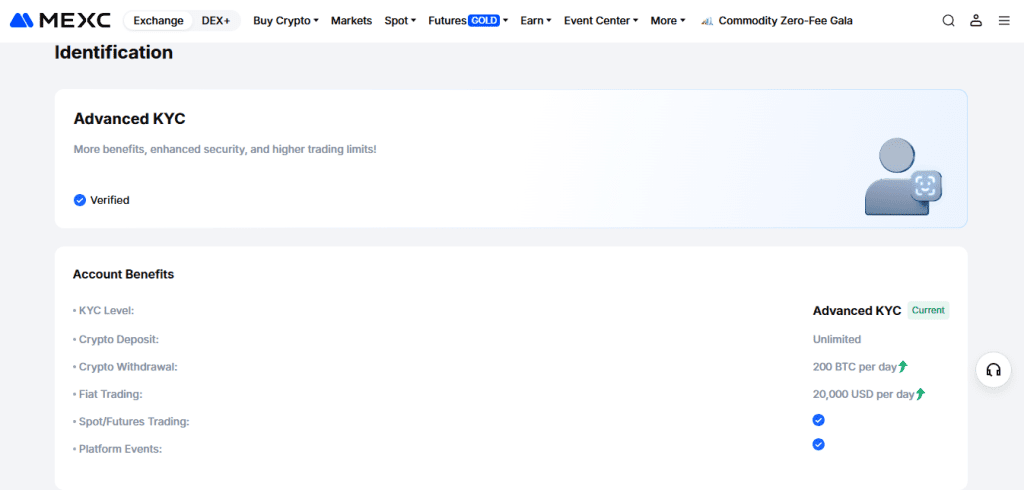Click green arrow beside 20,000 USD per day
The image size is (1024, 490).
[x=920, y=394]
